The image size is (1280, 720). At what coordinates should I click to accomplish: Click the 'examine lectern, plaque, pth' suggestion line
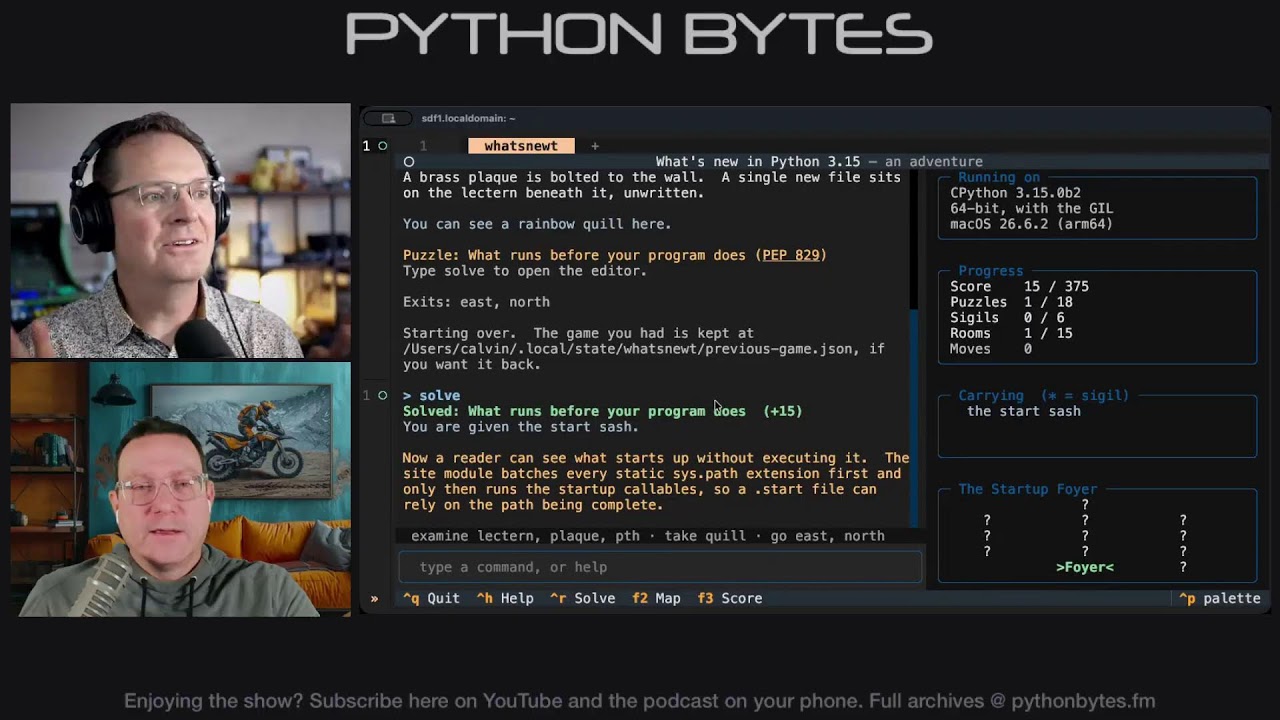(x=648, y=536)
